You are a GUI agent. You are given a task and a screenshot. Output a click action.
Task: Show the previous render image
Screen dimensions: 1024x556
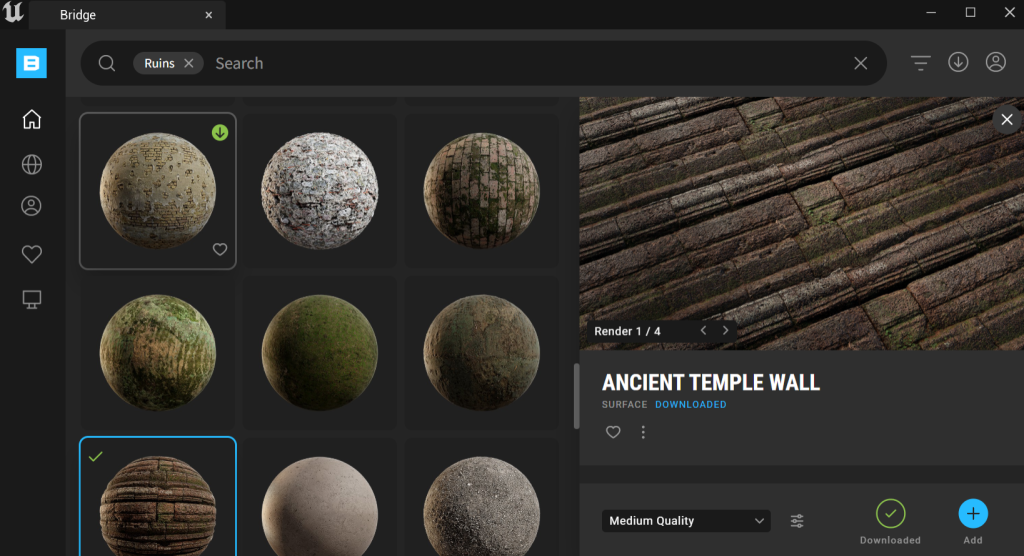[x=703, y=331]
